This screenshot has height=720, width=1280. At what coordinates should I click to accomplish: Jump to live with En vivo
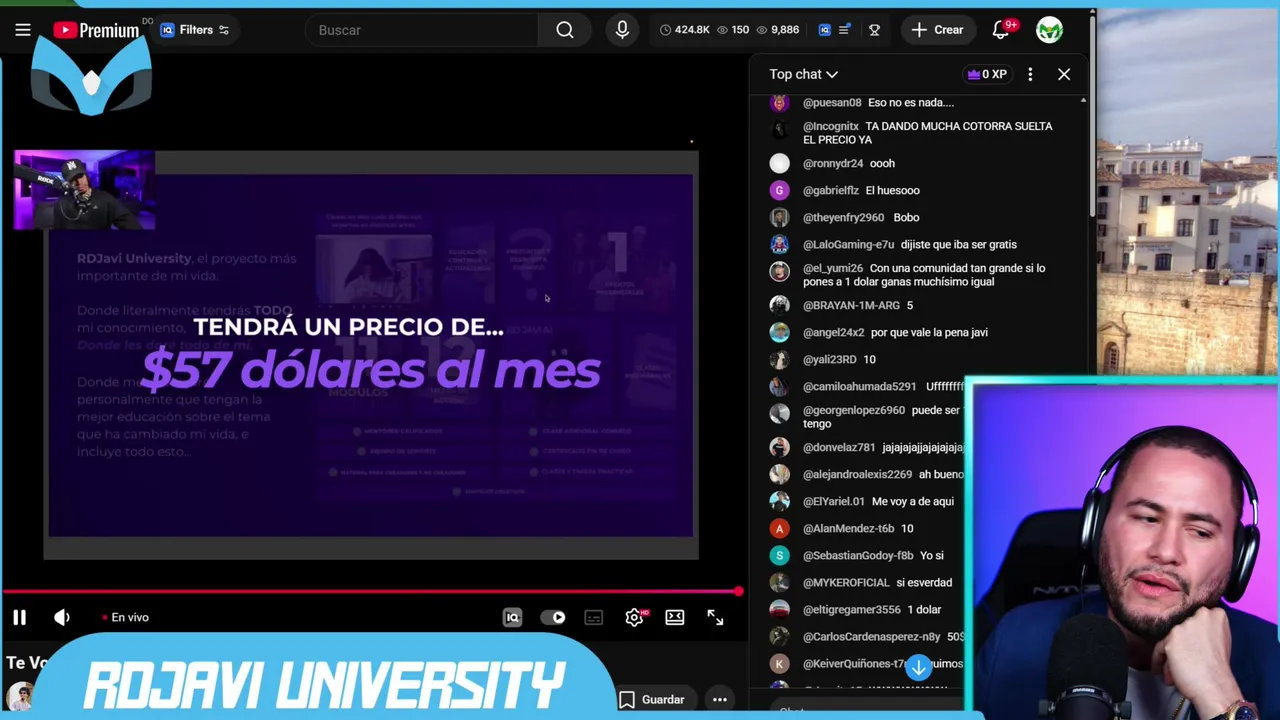[126, 617]
